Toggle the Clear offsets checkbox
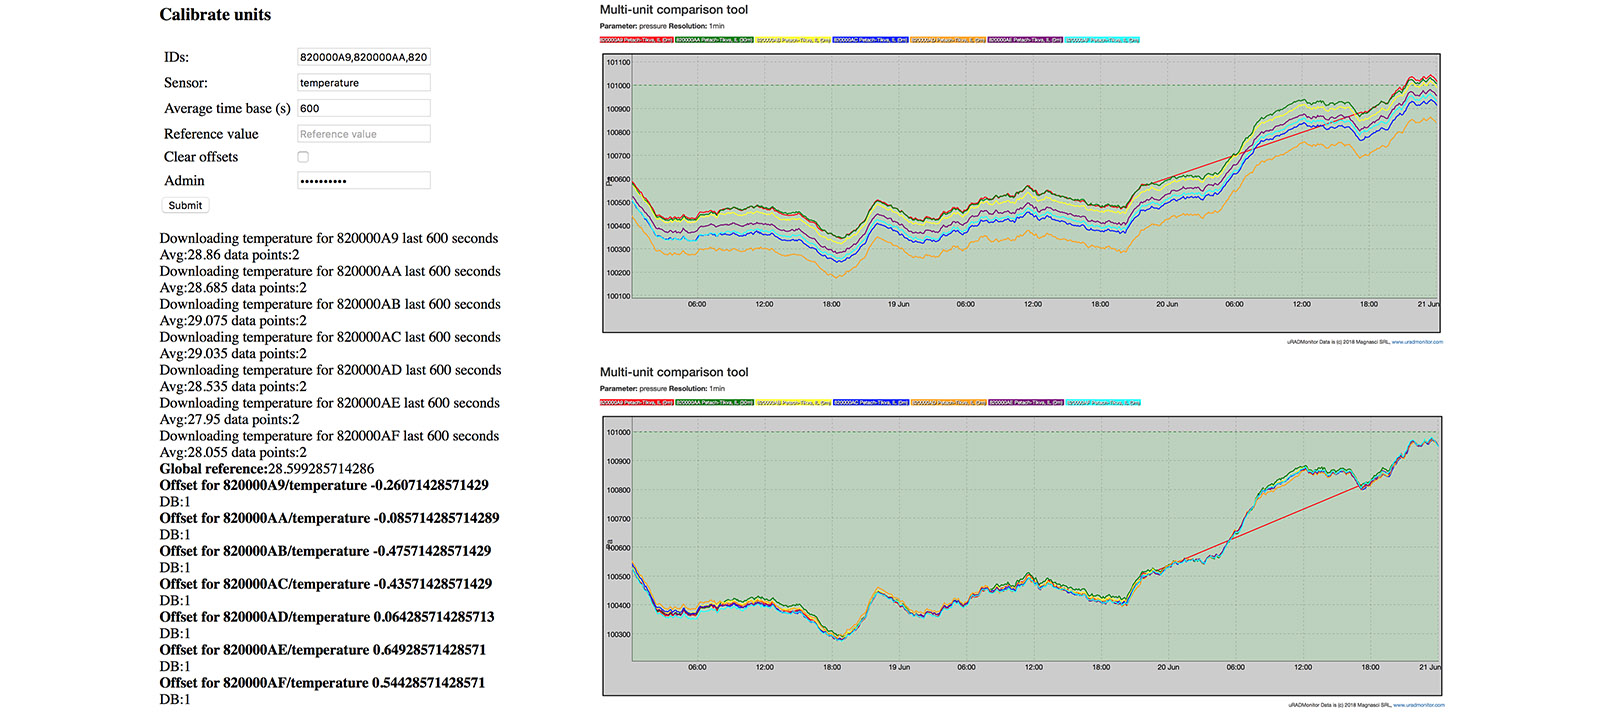 click(x=303, y=157)
